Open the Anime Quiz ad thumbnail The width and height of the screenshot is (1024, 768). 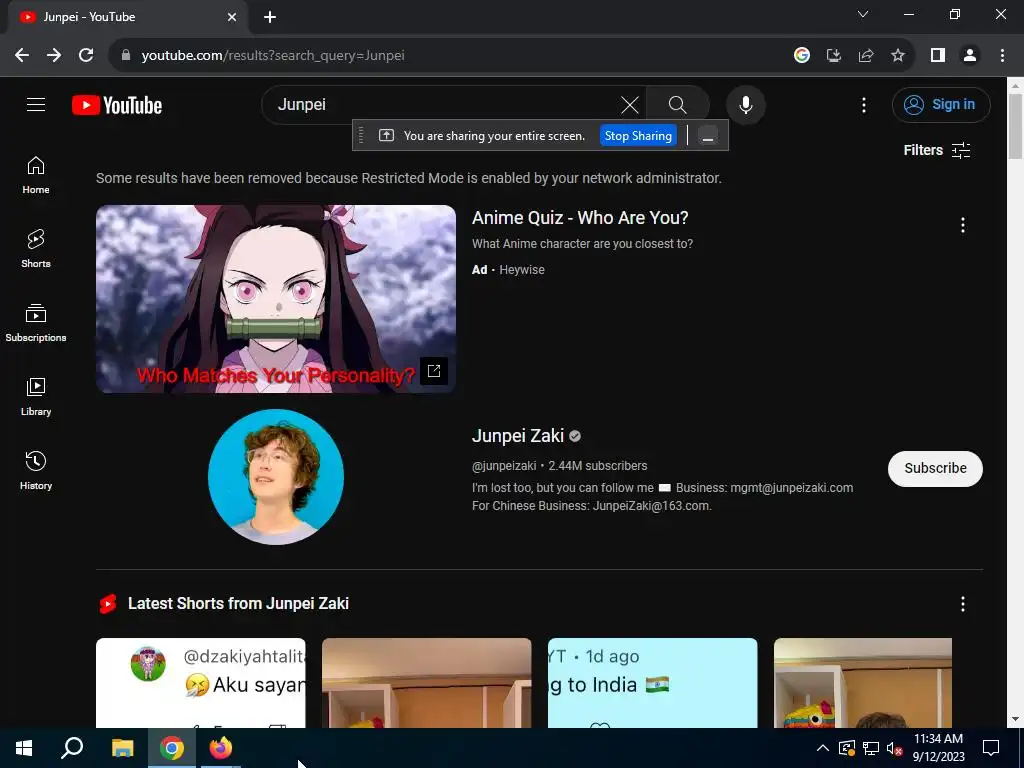tap(276, 299)
